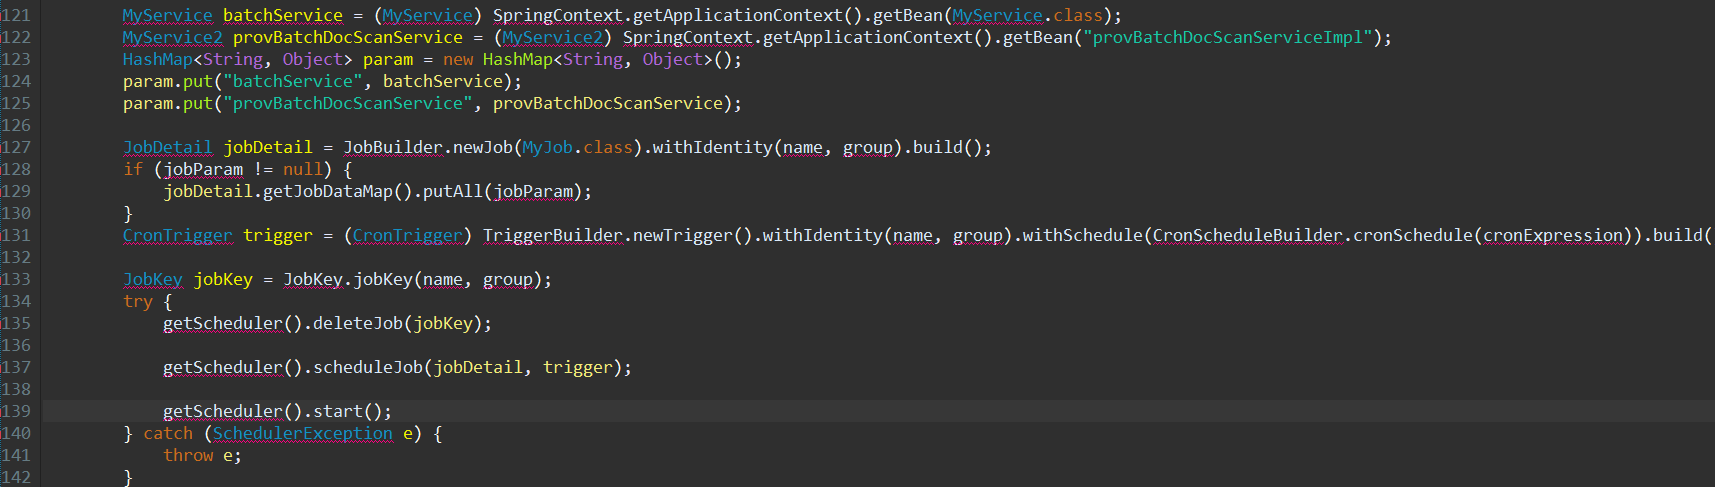Viewport: 1715px width, 487px height.
Task: Click the try keyword on line 134
Action: pyautogui.click(x=138, y=301)
